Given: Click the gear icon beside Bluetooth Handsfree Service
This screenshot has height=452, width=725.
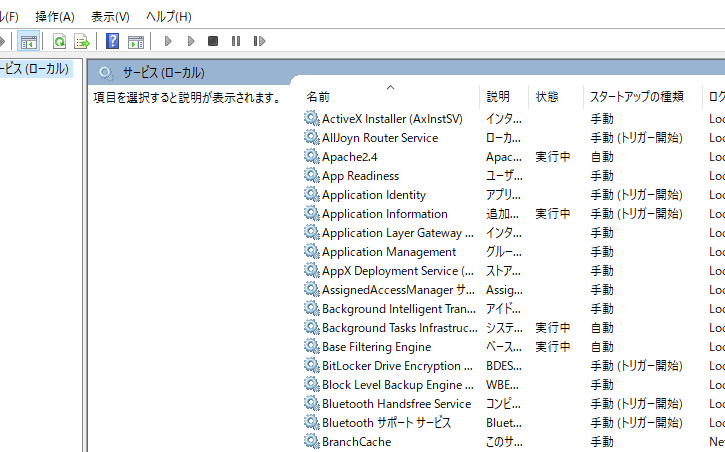Looking at the screenshot, I should [312, 403].
